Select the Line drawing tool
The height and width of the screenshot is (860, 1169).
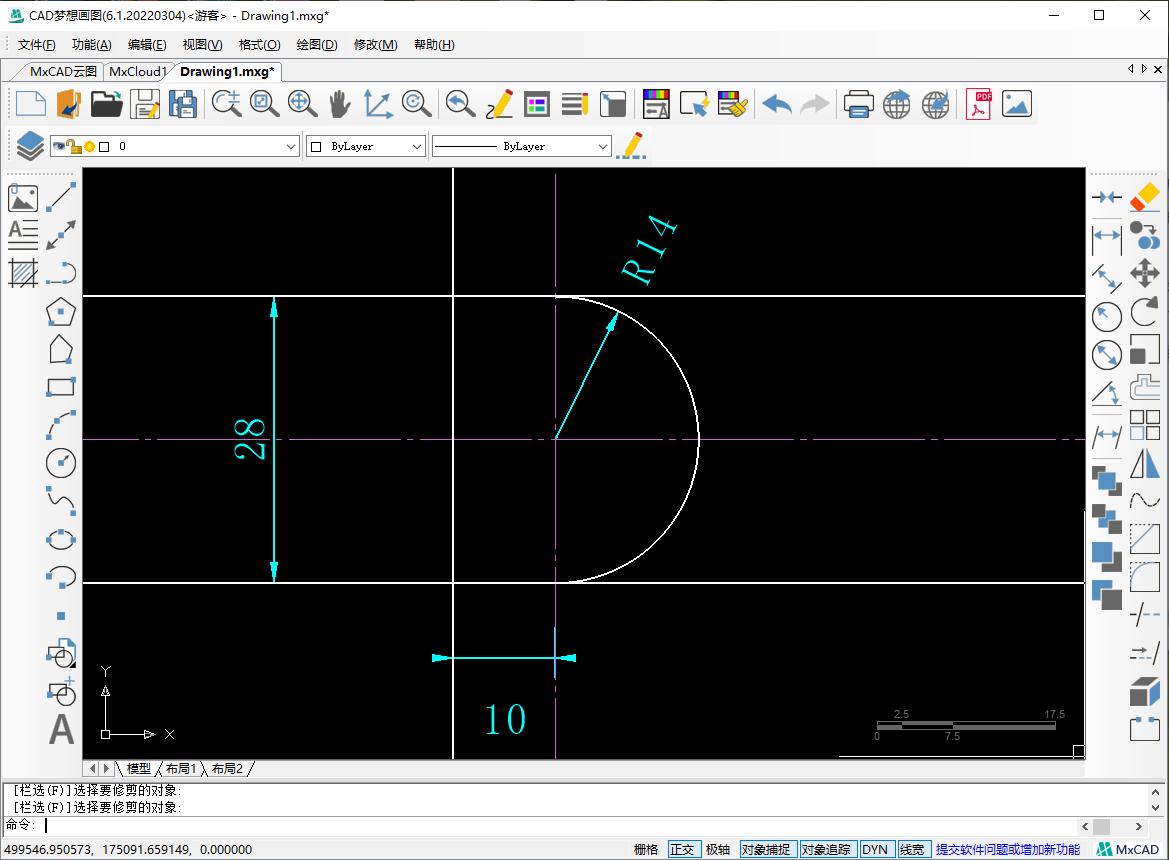(x=61, y=197)
